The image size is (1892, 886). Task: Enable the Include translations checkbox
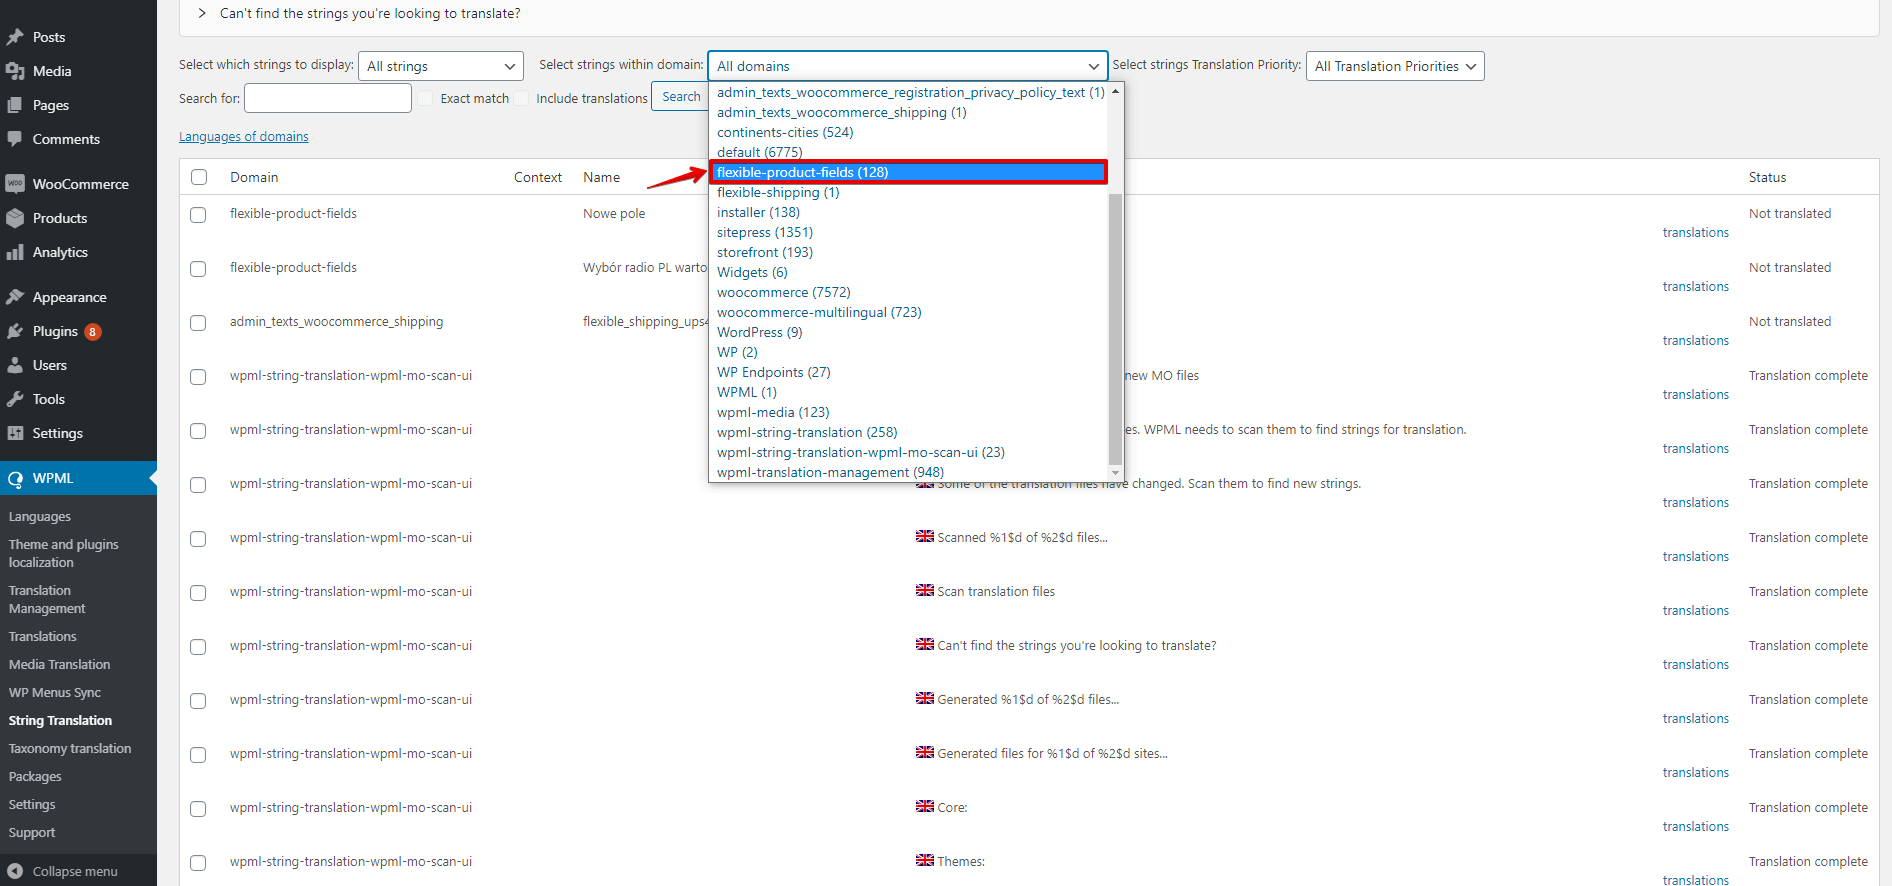click(521, 98)
